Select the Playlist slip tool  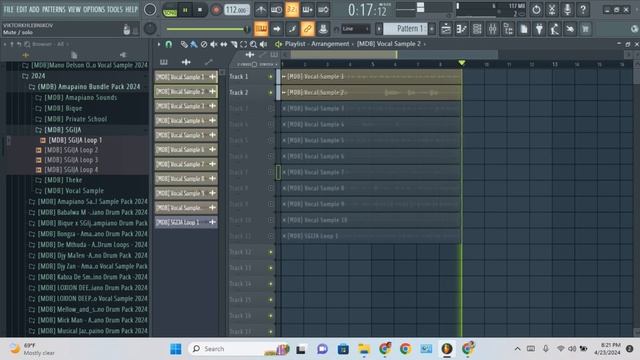coord(224,44)
